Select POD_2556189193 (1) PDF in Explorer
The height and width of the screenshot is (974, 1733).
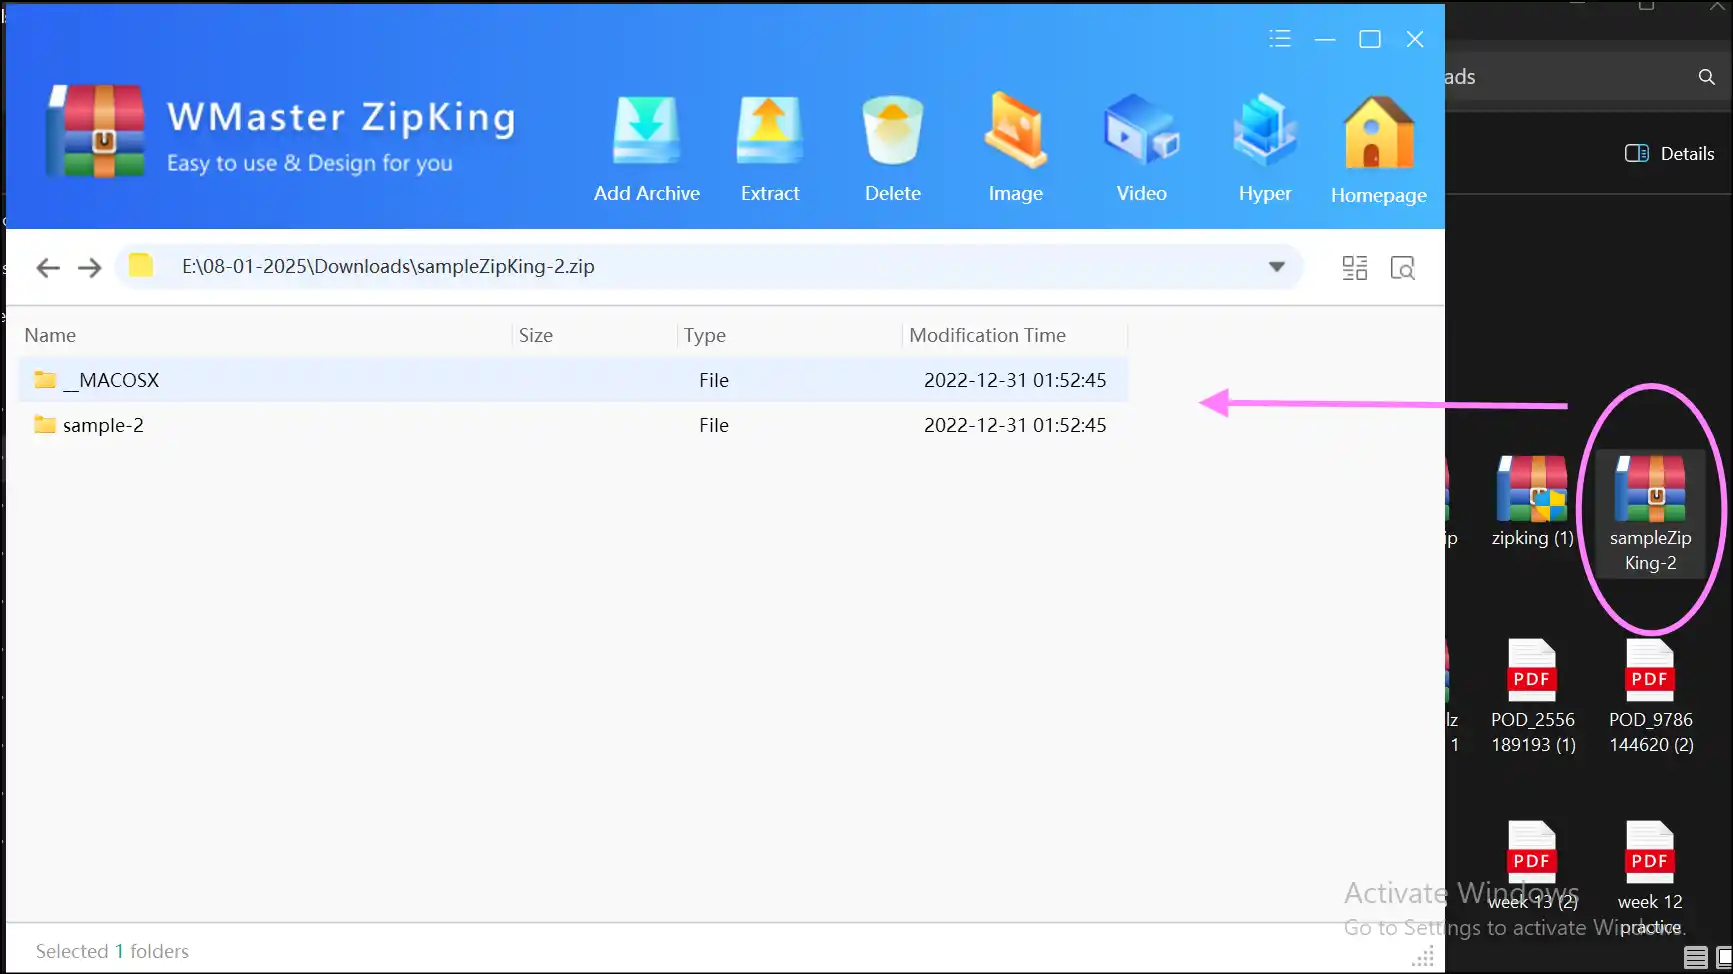[x=1533, y=697]
